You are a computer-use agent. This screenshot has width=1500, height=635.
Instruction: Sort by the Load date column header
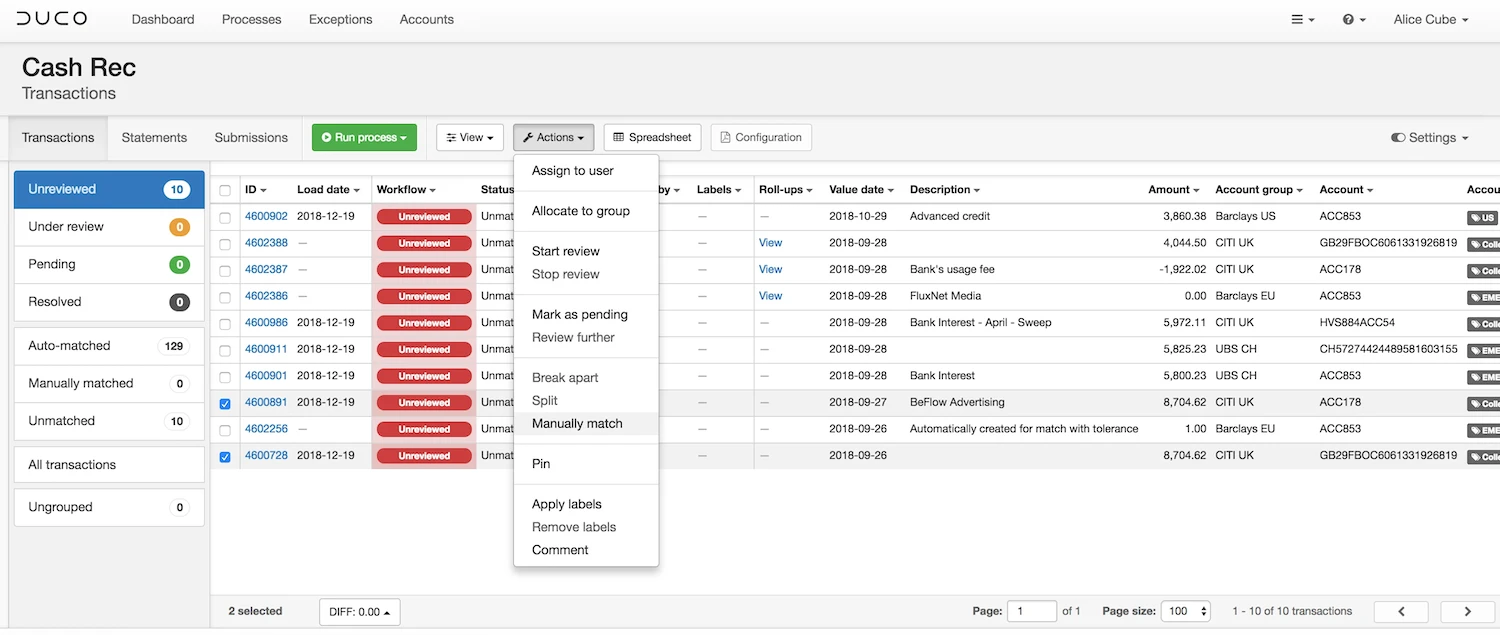click(327, 190)
